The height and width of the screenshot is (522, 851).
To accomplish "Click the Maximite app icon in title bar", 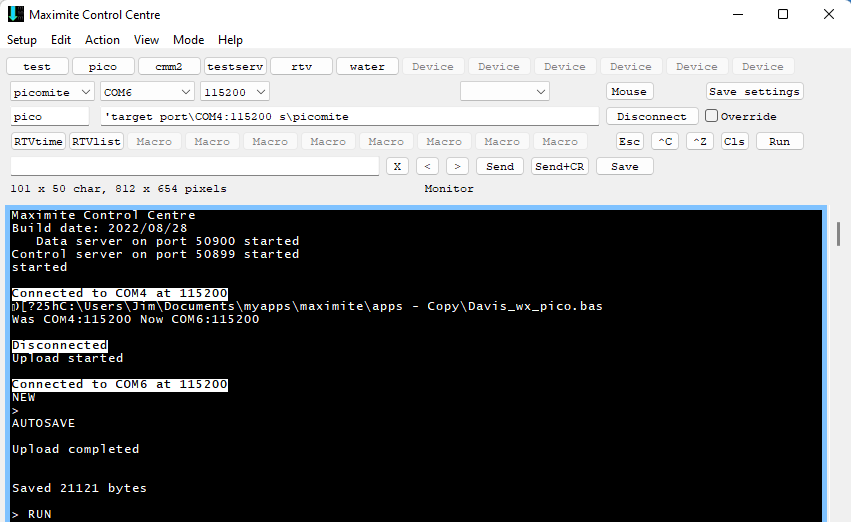I will tap(15, 15).
